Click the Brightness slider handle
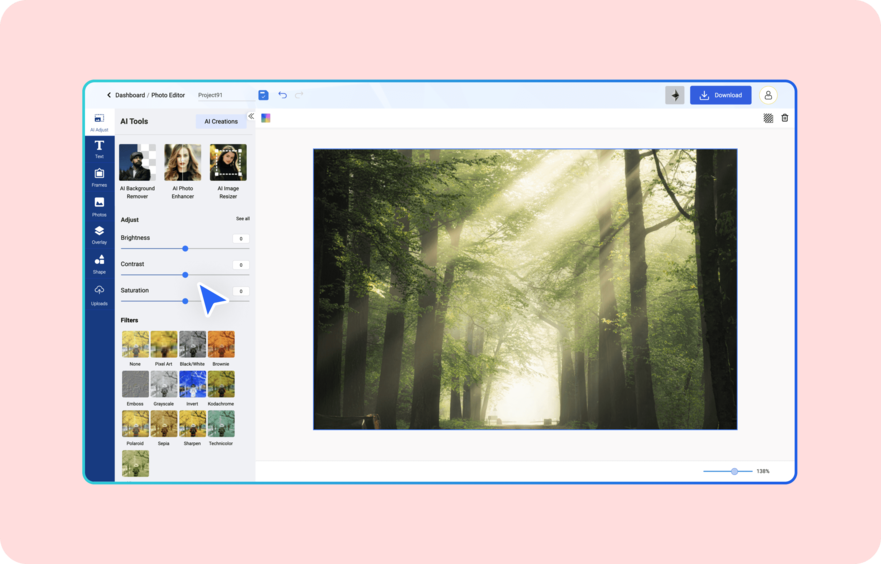 pos(185,248)
